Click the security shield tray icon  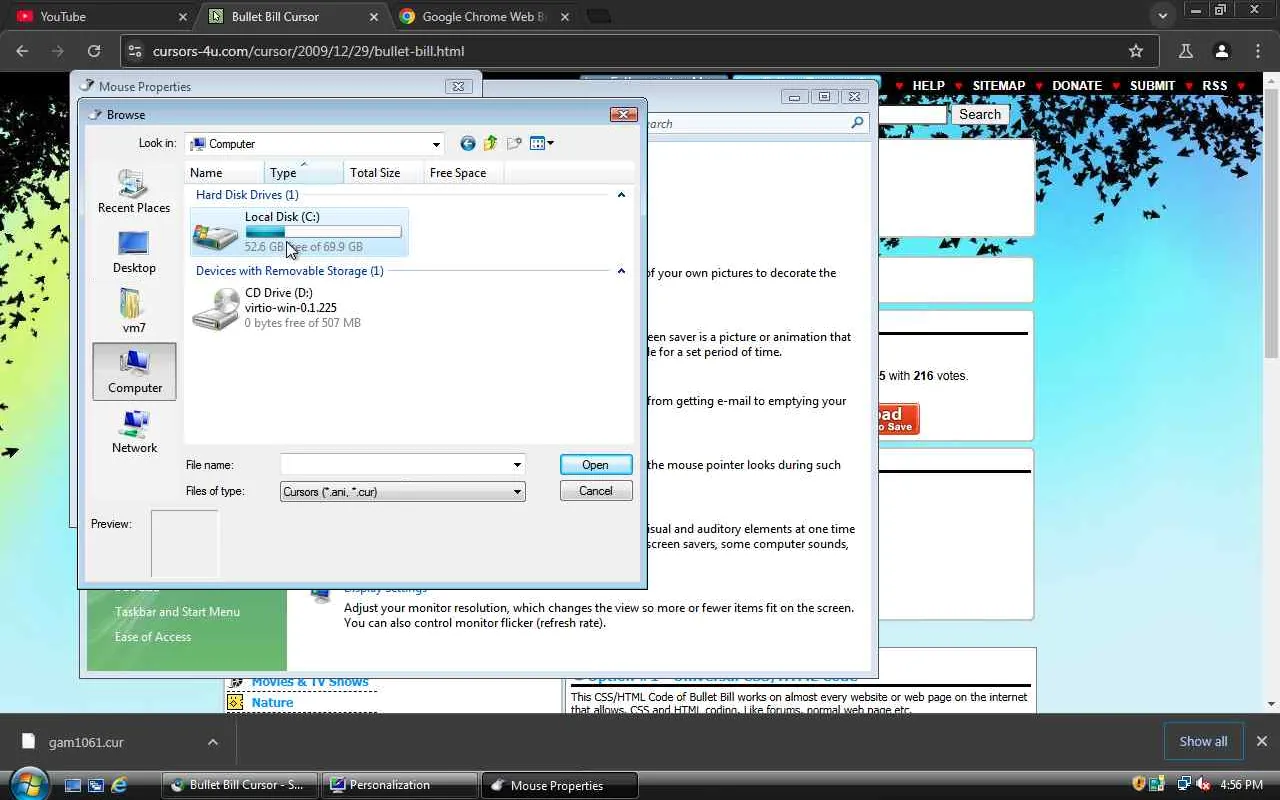[1139, 784]
